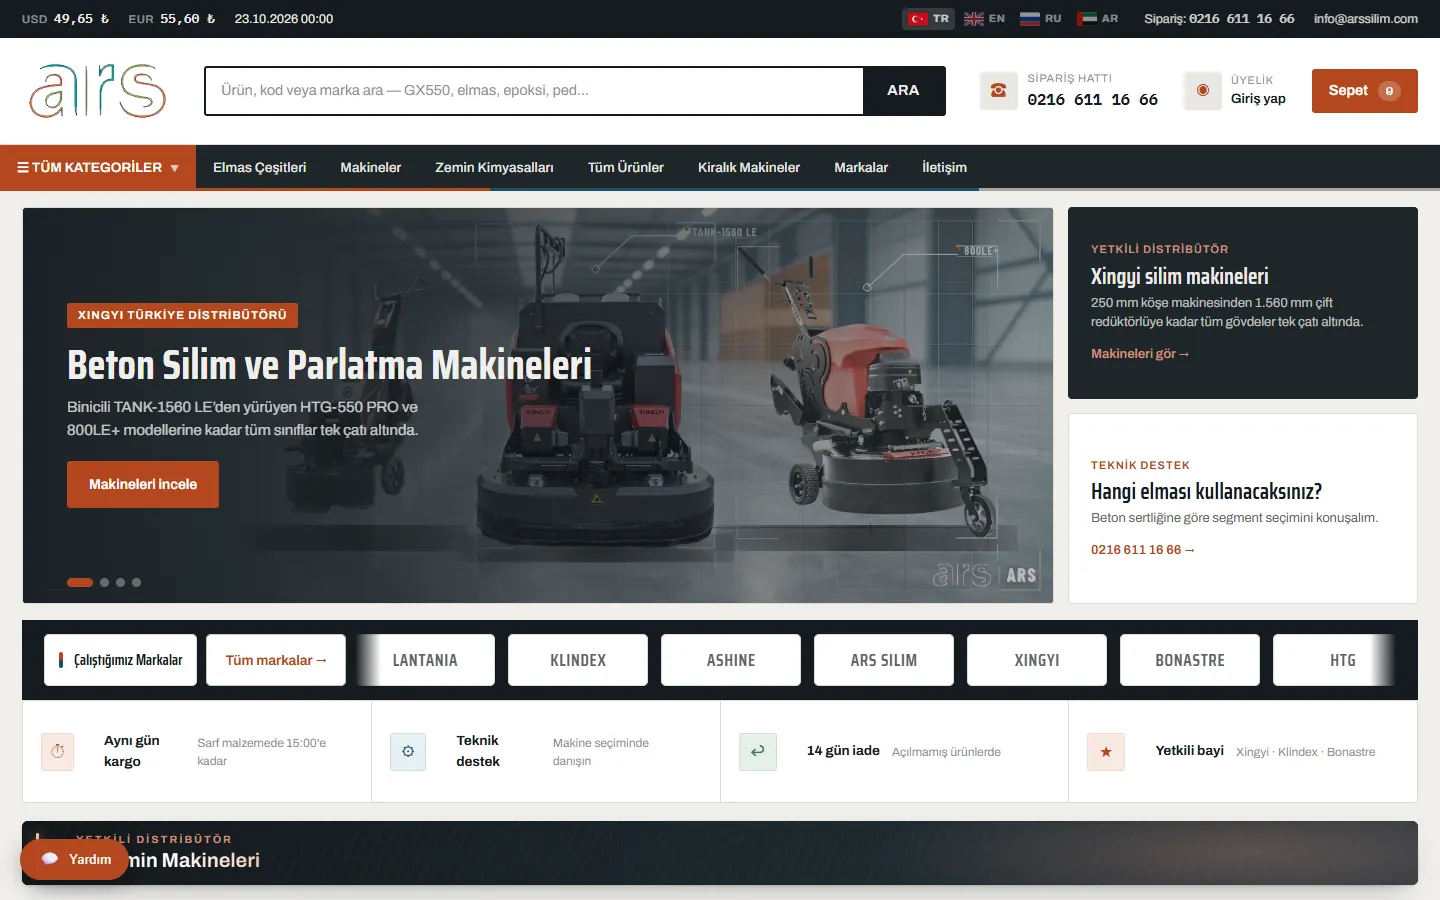
Task: Click the 0216 611 16 66 support link
Action: click(x=1143, y=550)
